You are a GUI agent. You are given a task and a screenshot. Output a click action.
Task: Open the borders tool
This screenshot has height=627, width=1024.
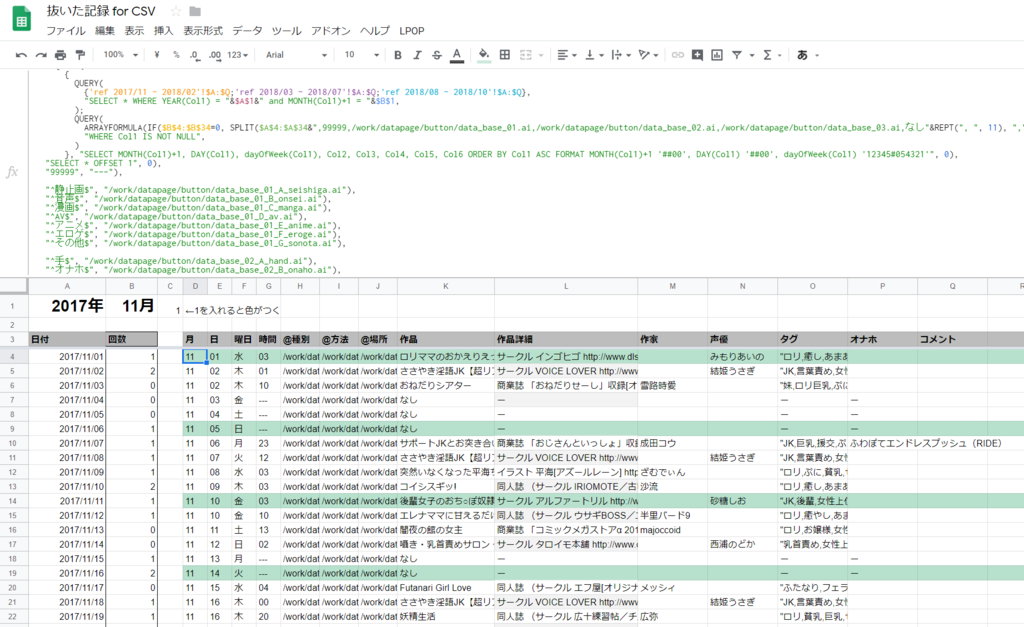pyautogui.click(x=505, y=55)
